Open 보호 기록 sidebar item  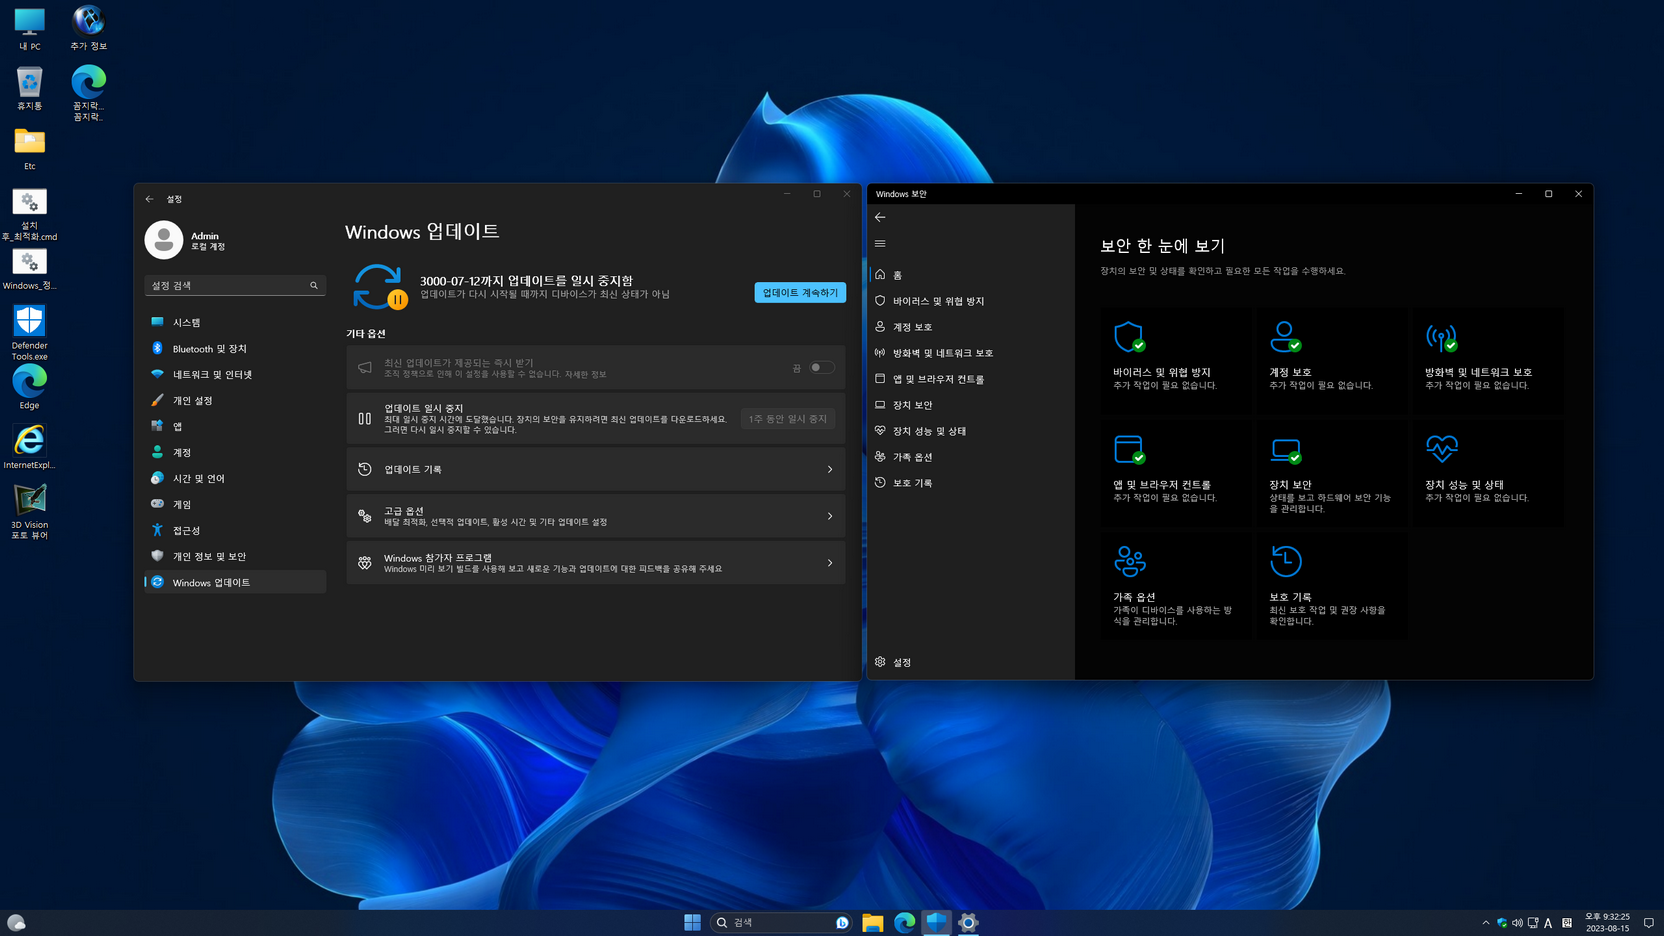[x=970, y=483]
